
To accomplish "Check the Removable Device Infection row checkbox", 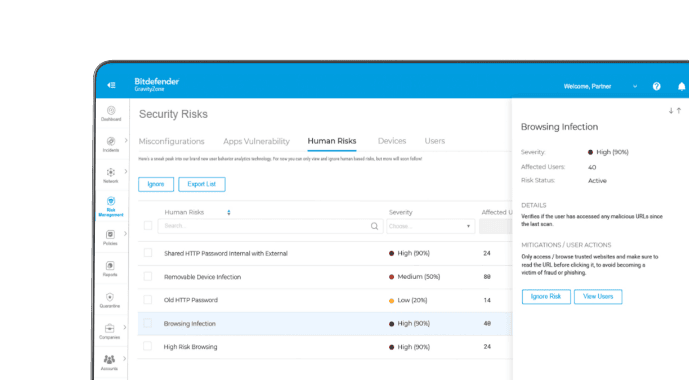I will (x=148, y=277).
